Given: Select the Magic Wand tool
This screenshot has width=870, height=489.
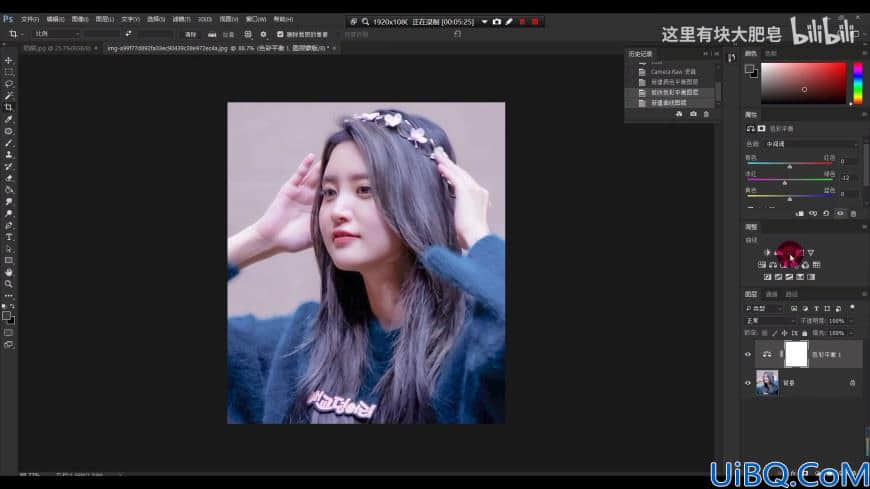Looking at the screenshot, I should coord(8,95).
